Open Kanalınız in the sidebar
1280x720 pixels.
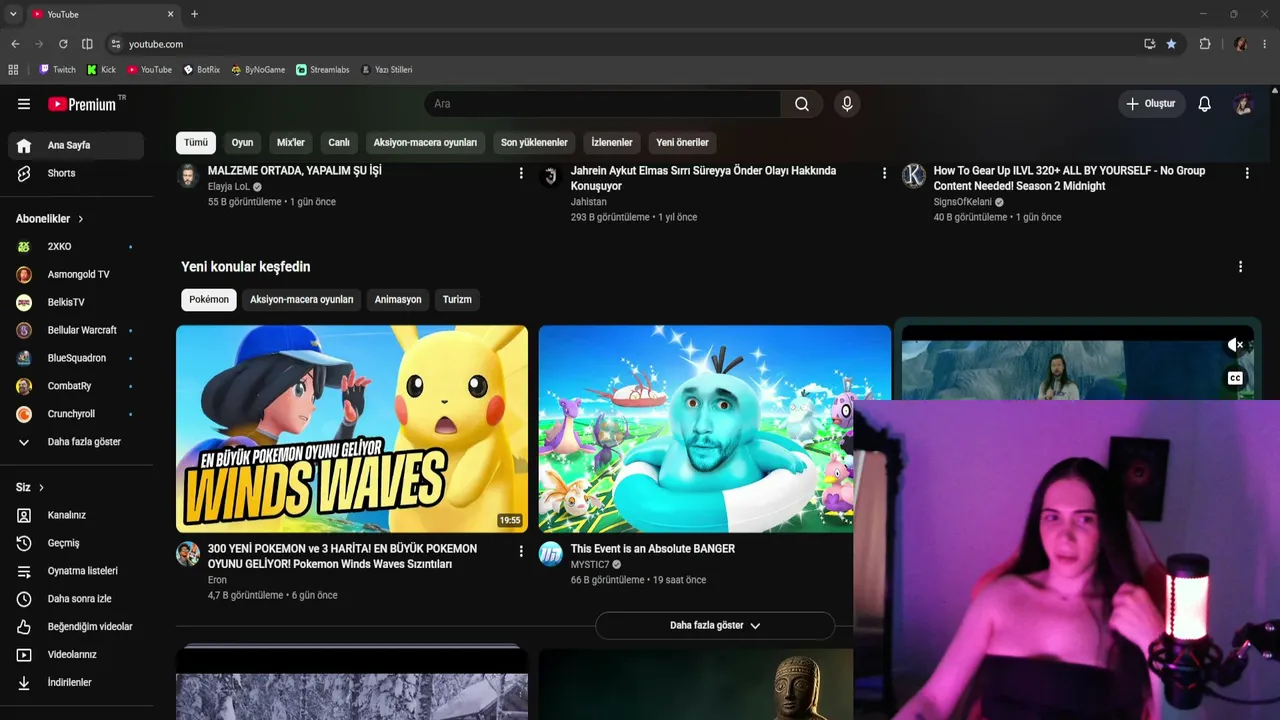pyautogui.click(x=76, y=515)
